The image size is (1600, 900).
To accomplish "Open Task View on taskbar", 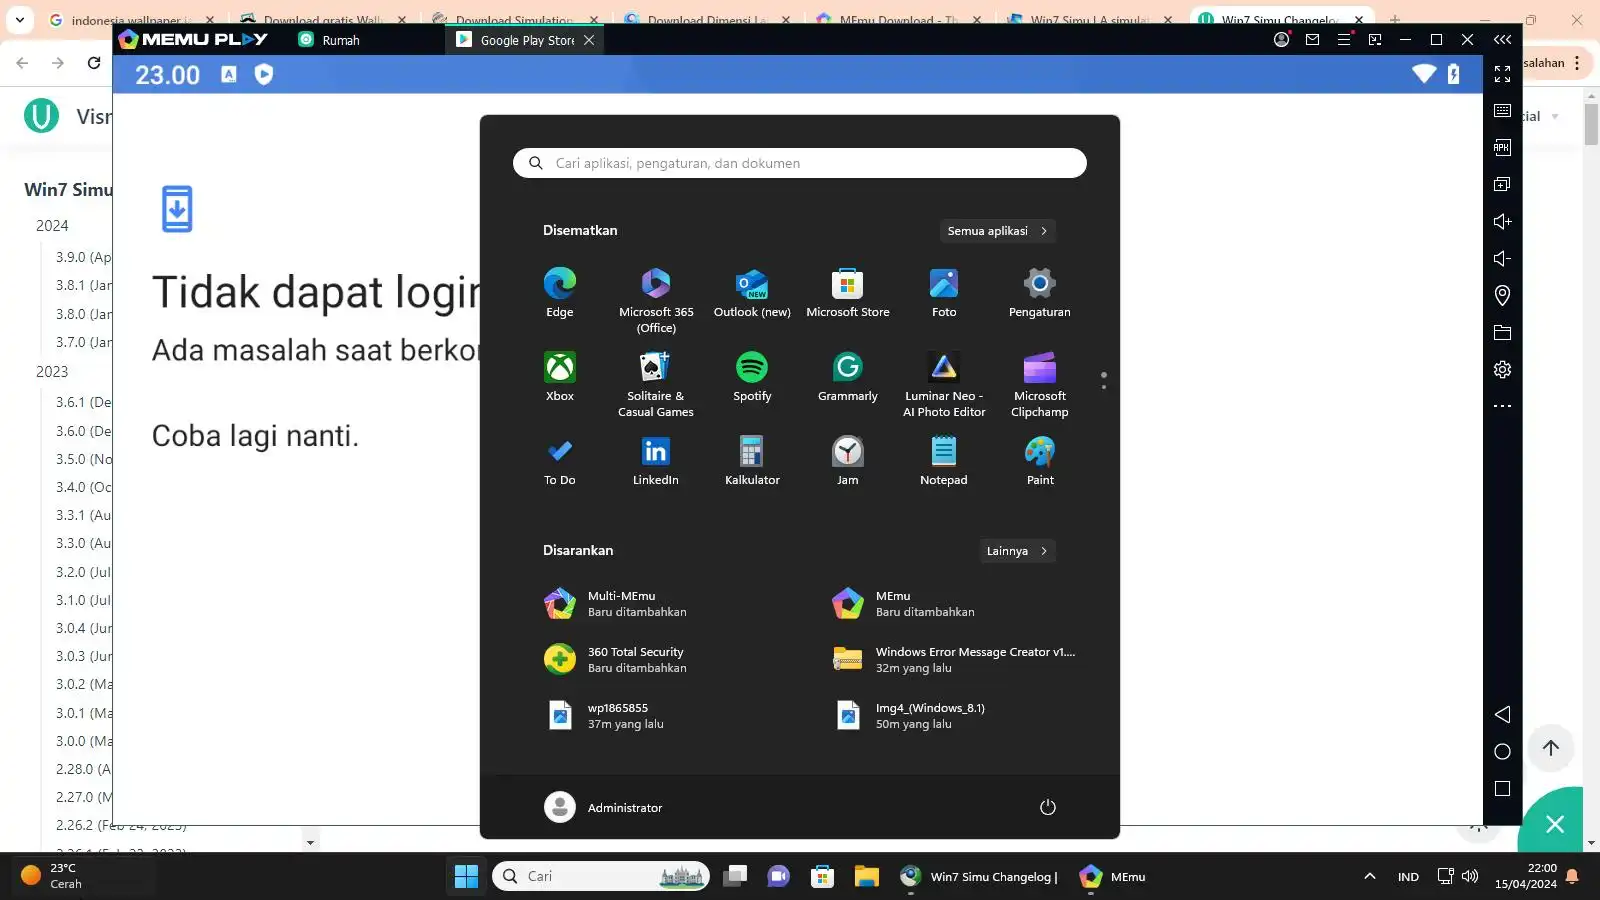I will (x=735, y=876).
